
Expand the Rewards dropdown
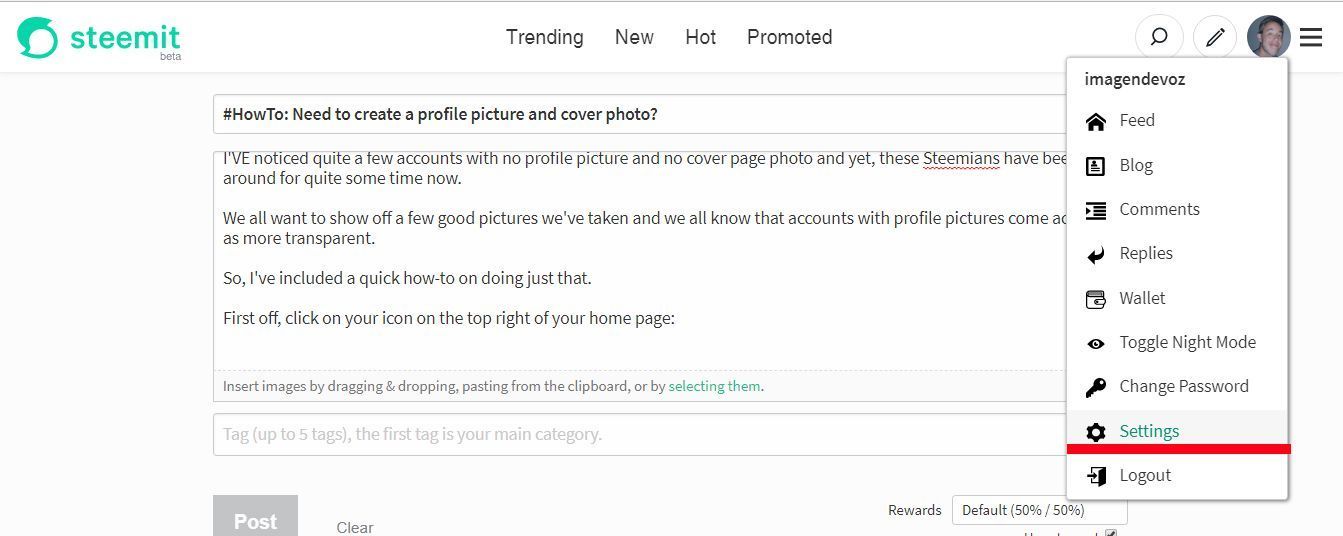pyautogui.click(x=1039, y=510)
